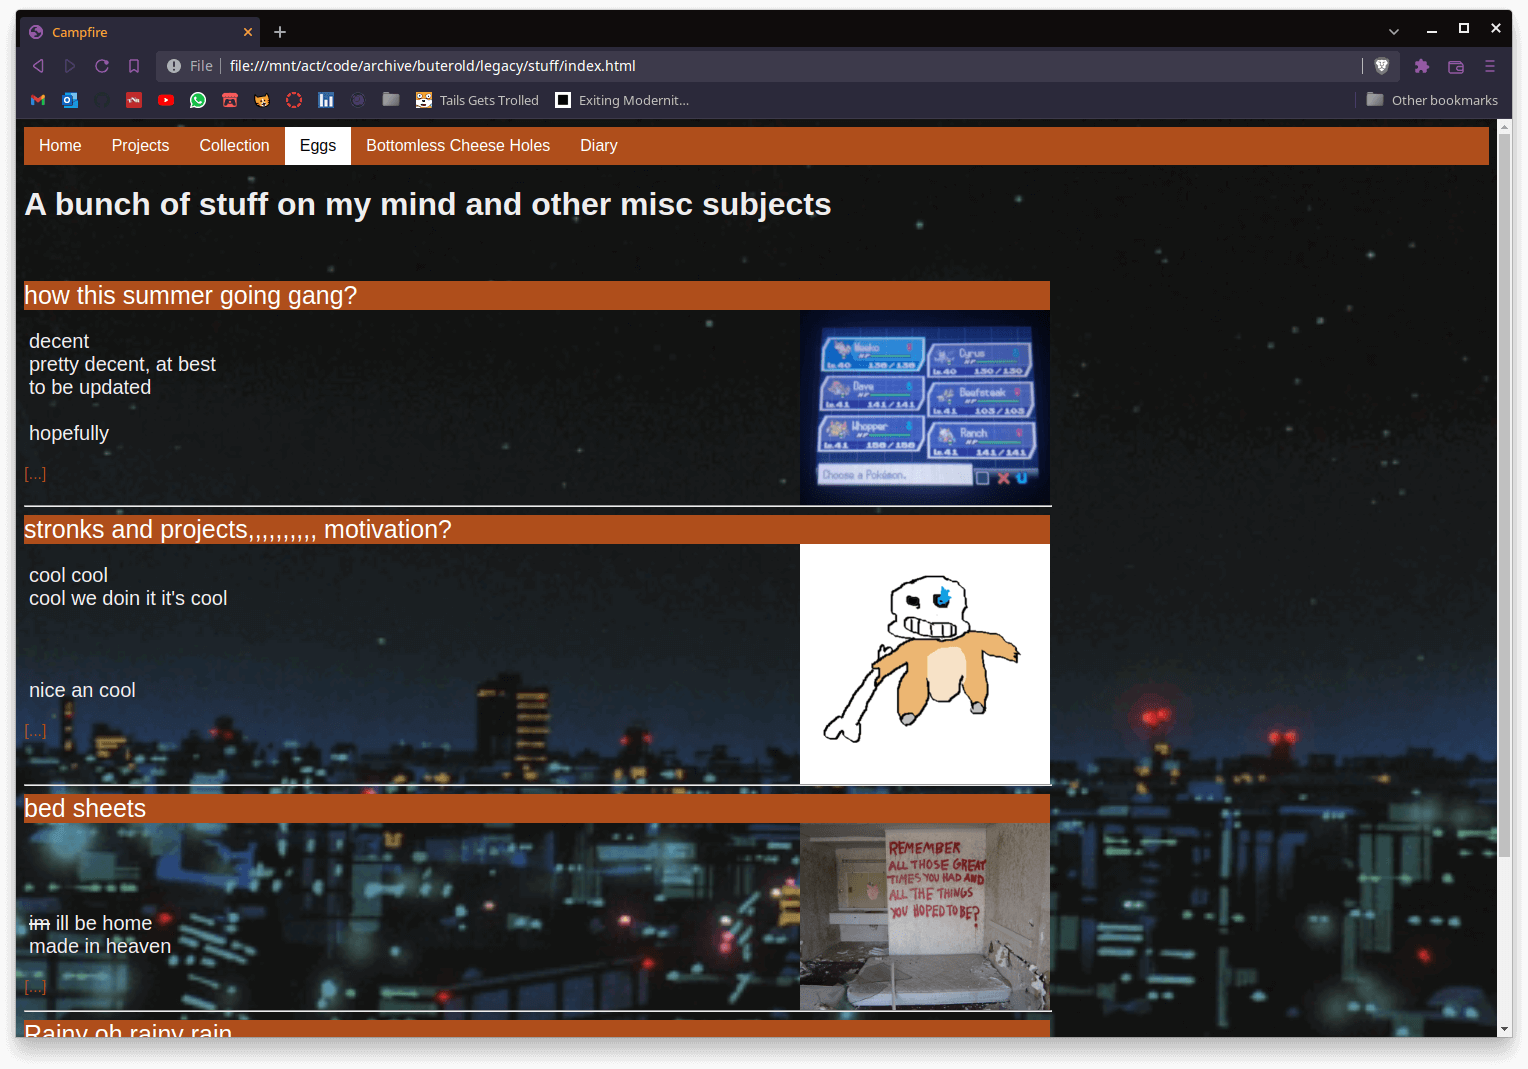
Task: Bookmark this page with the bookmark icon
Action: tap(134, 66)
